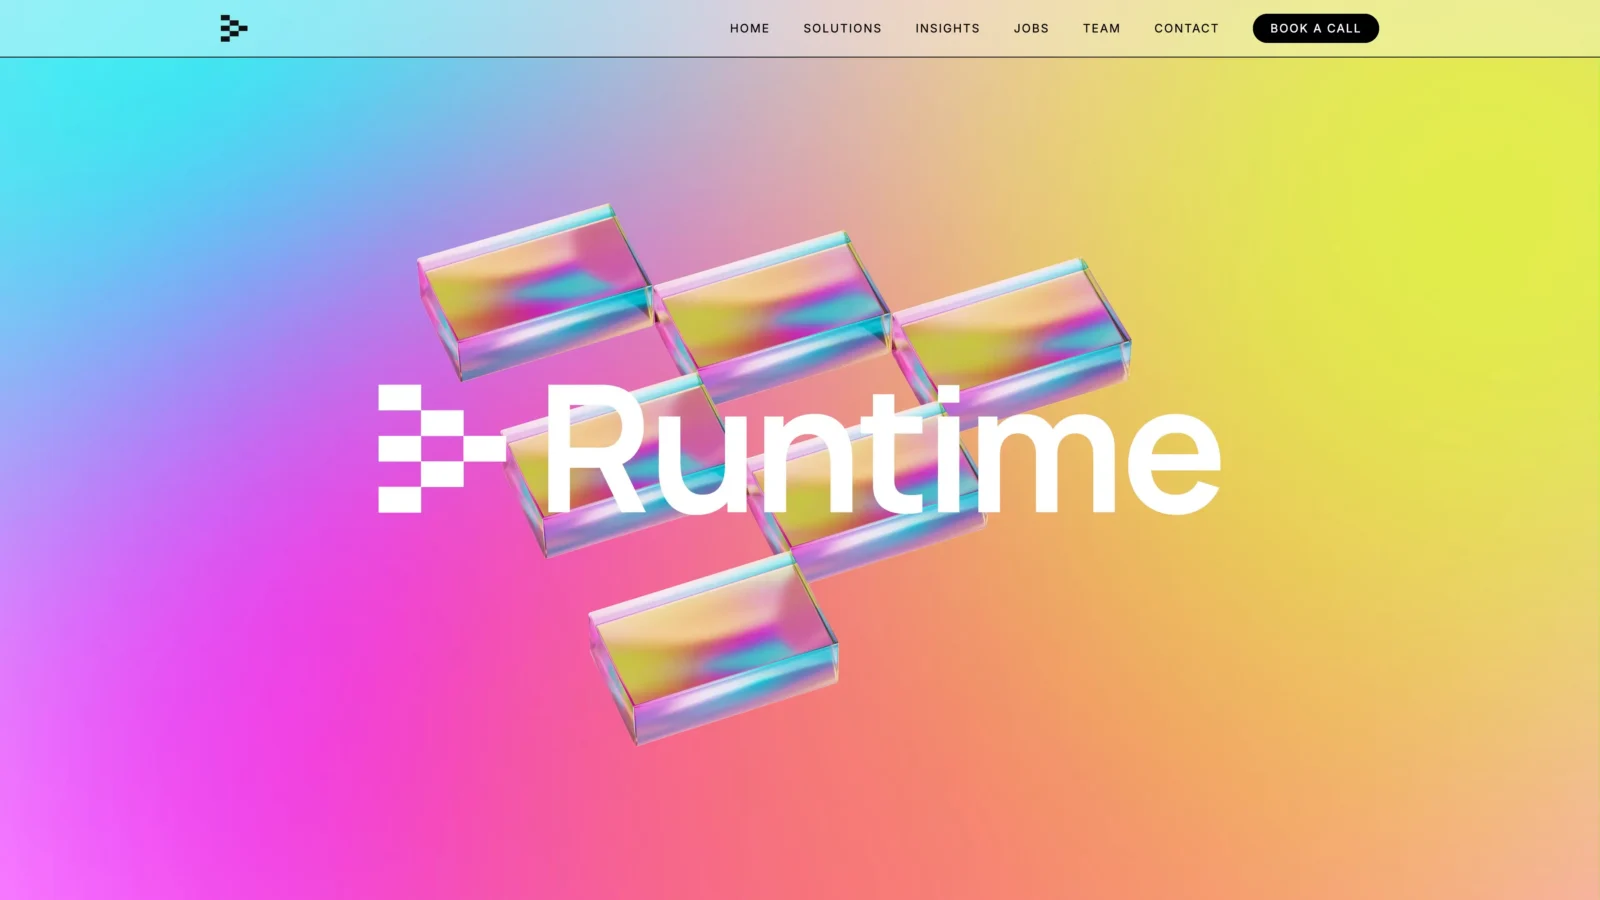Click the Book a Call button
1600x900 pixels.
pyautogui.click(x=1315, y=28)
